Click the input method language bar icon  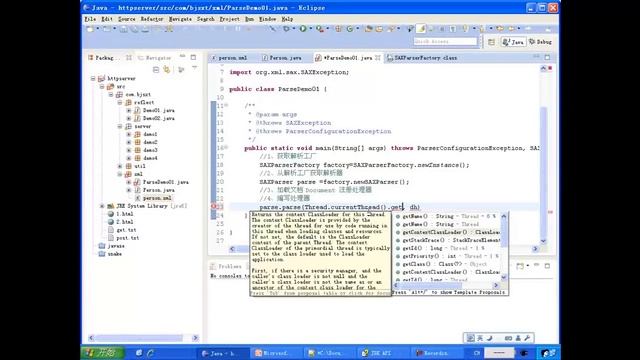[x=471, y=338]
